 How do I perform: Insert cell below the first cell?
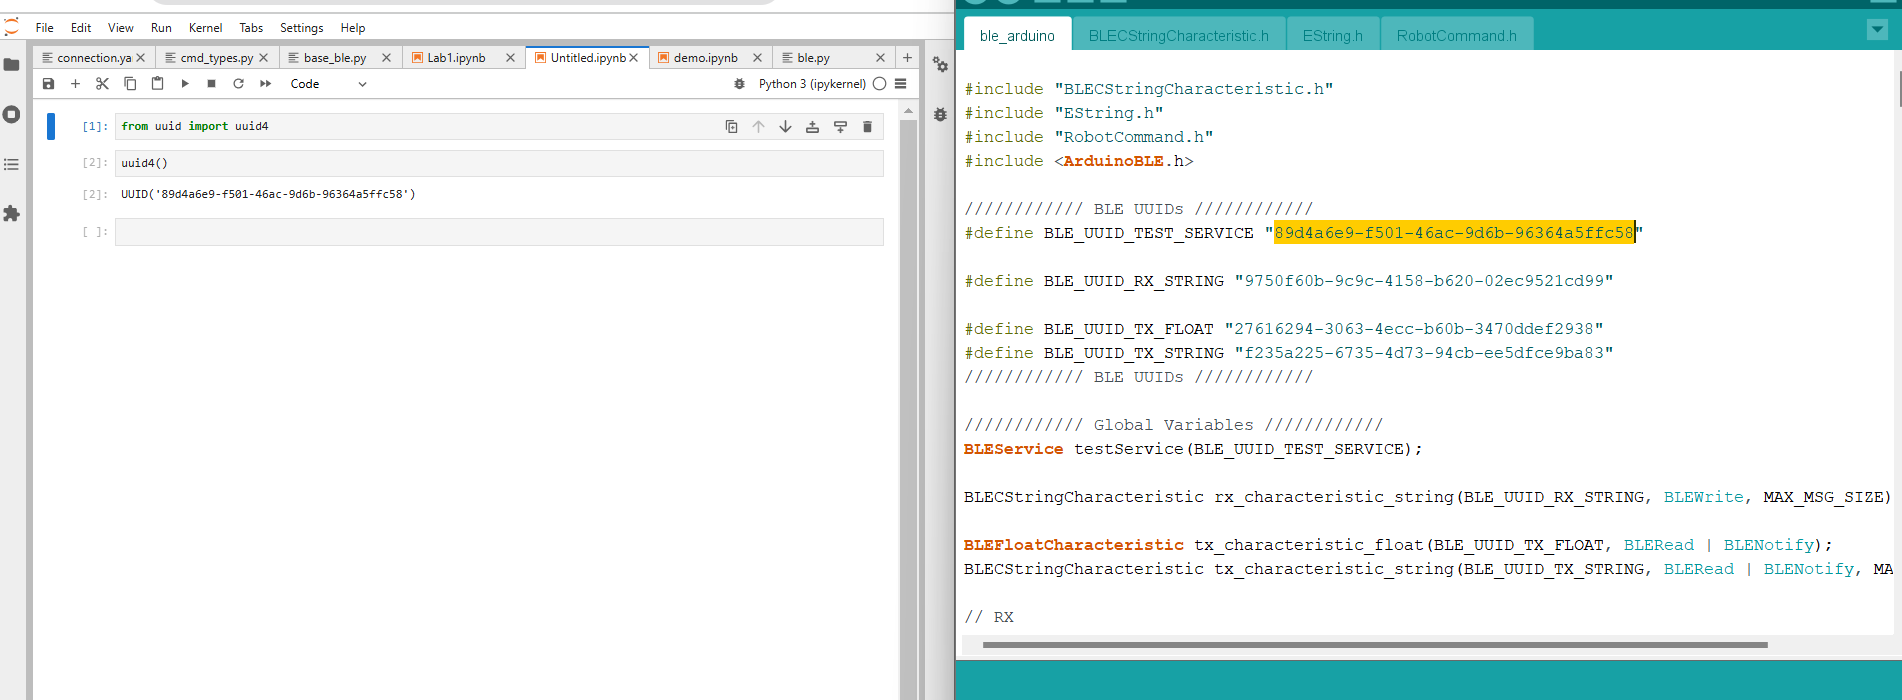[x=840, y=127]
